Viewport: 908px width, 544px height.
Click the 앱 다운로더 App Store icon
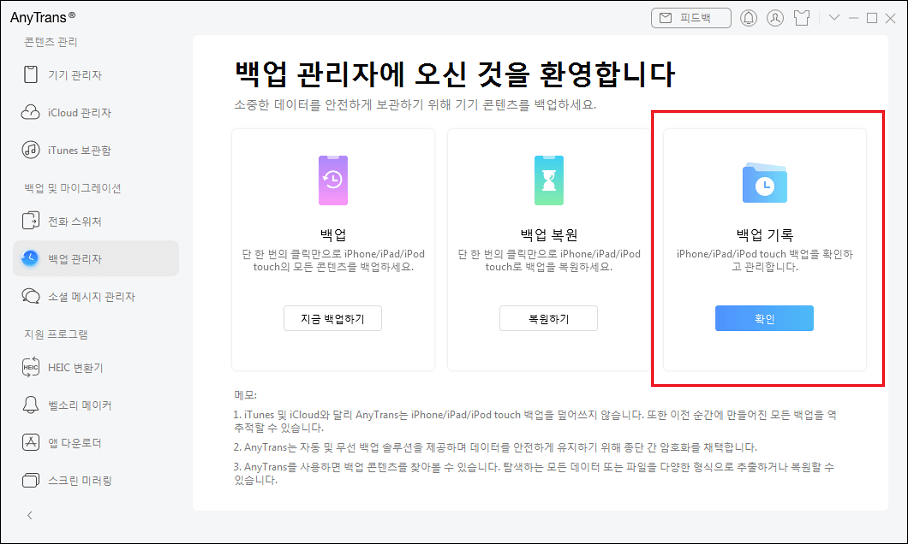pos(31,443)
